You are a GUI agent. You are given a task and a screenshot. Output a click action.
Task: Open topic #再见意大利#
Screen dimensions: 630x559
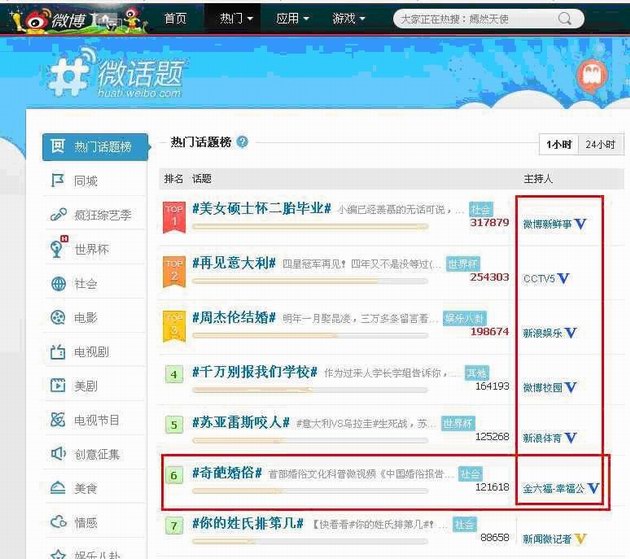234,263
